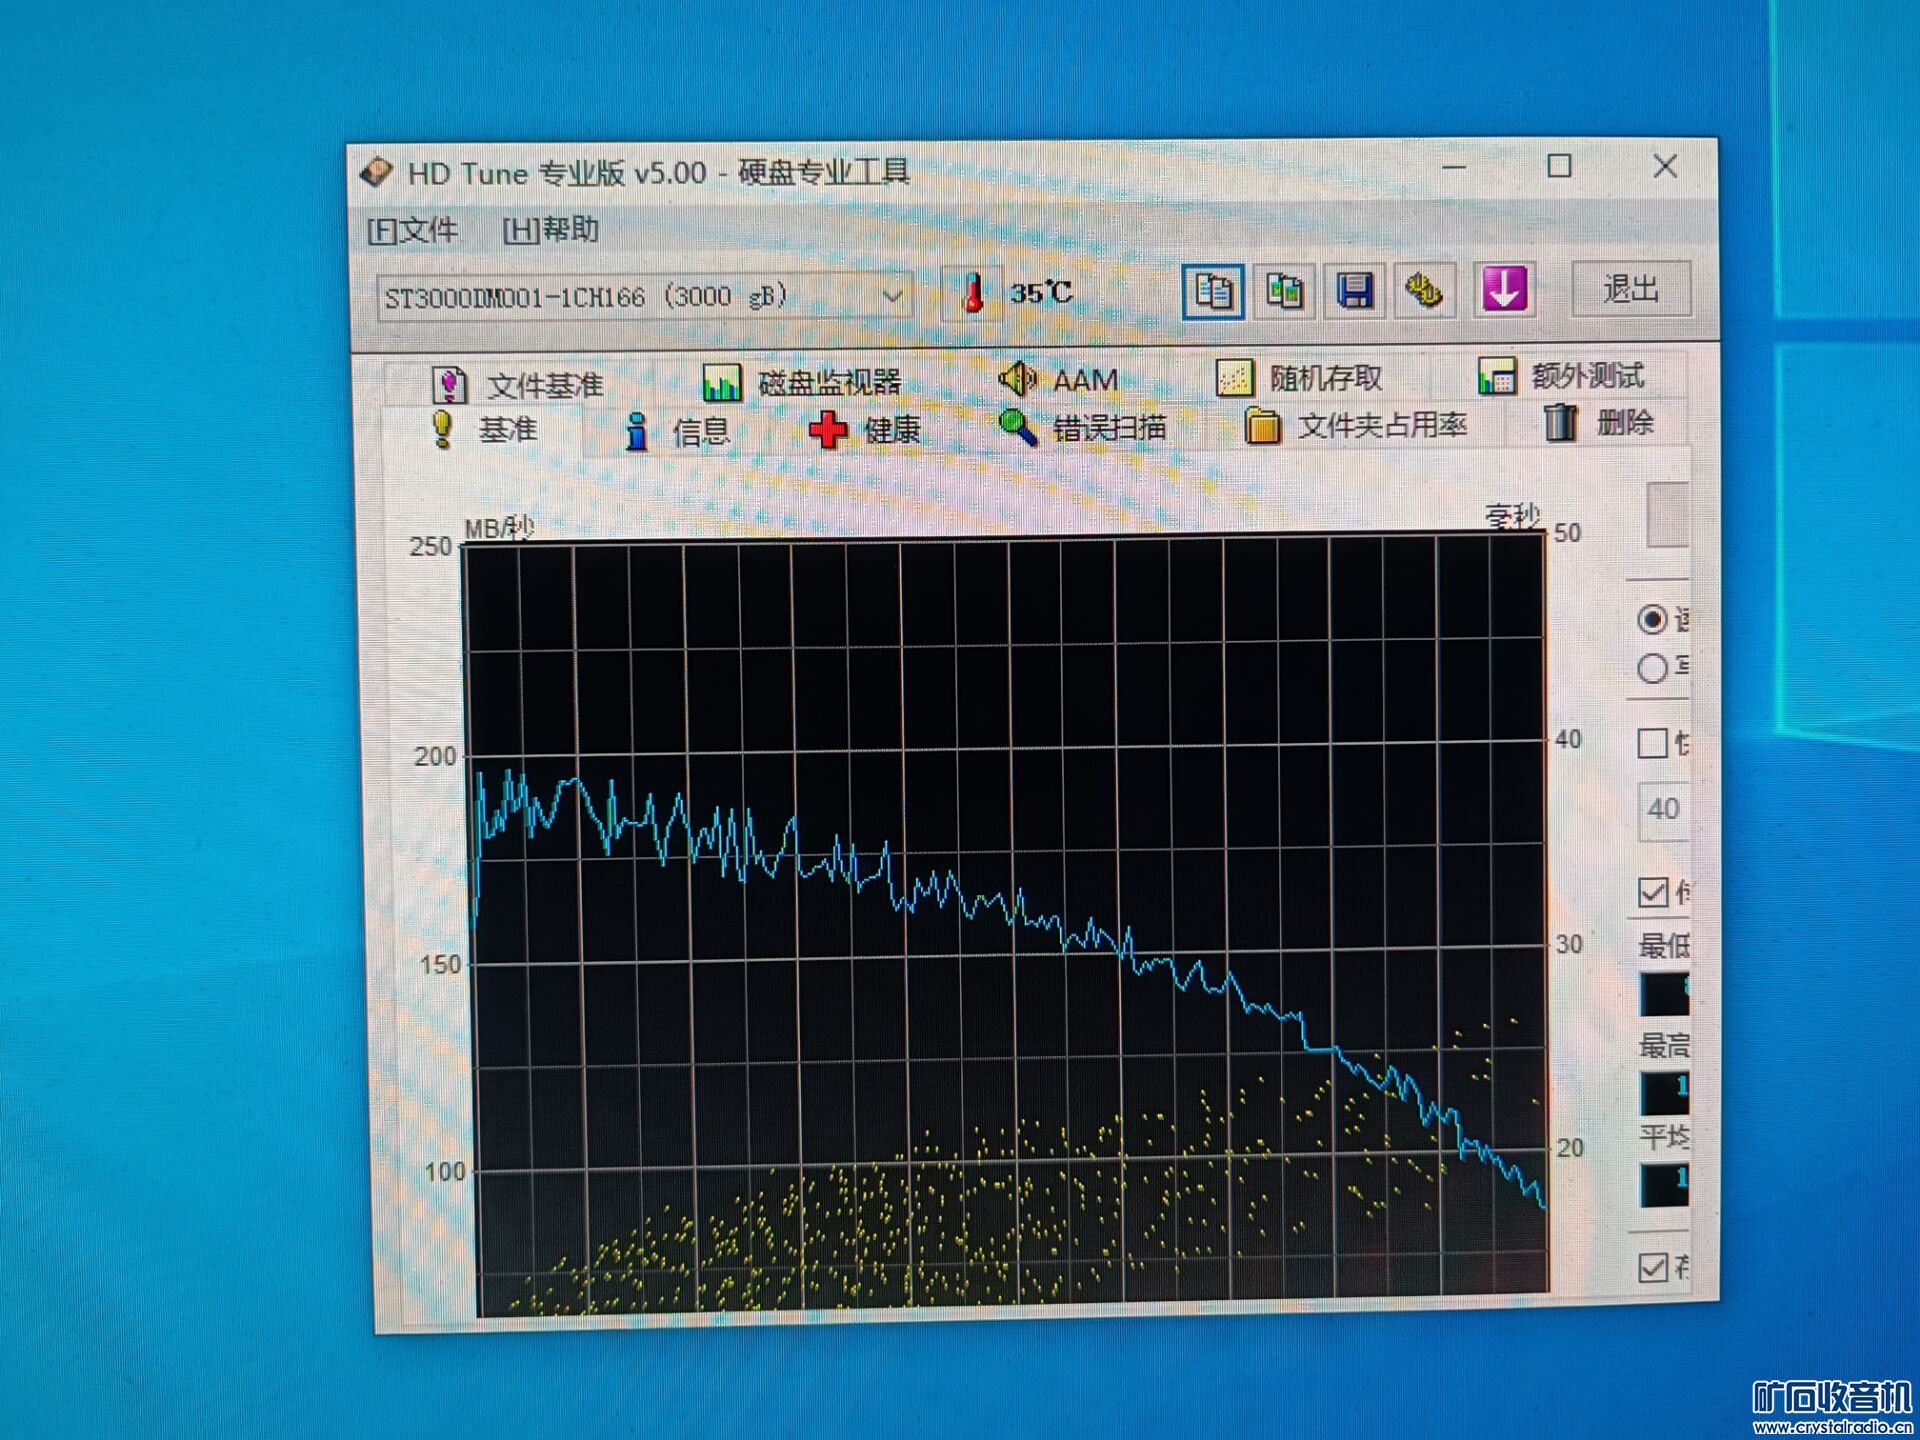Click the 错误扫描 magnifier icon
The image size is (1920, 1440).
(x=1017, y=428)
